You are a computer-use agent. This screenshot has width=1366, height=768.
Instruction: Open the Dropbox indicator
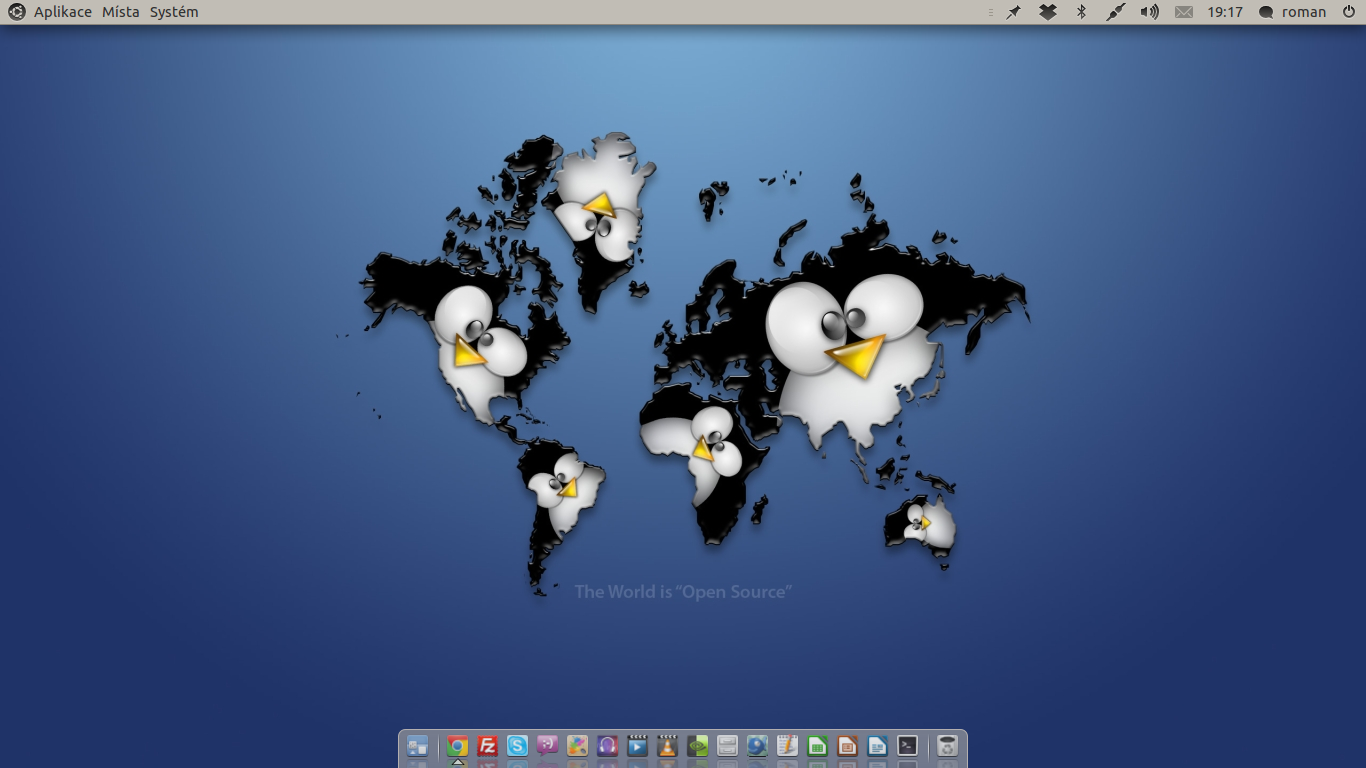click(1048, 12)
